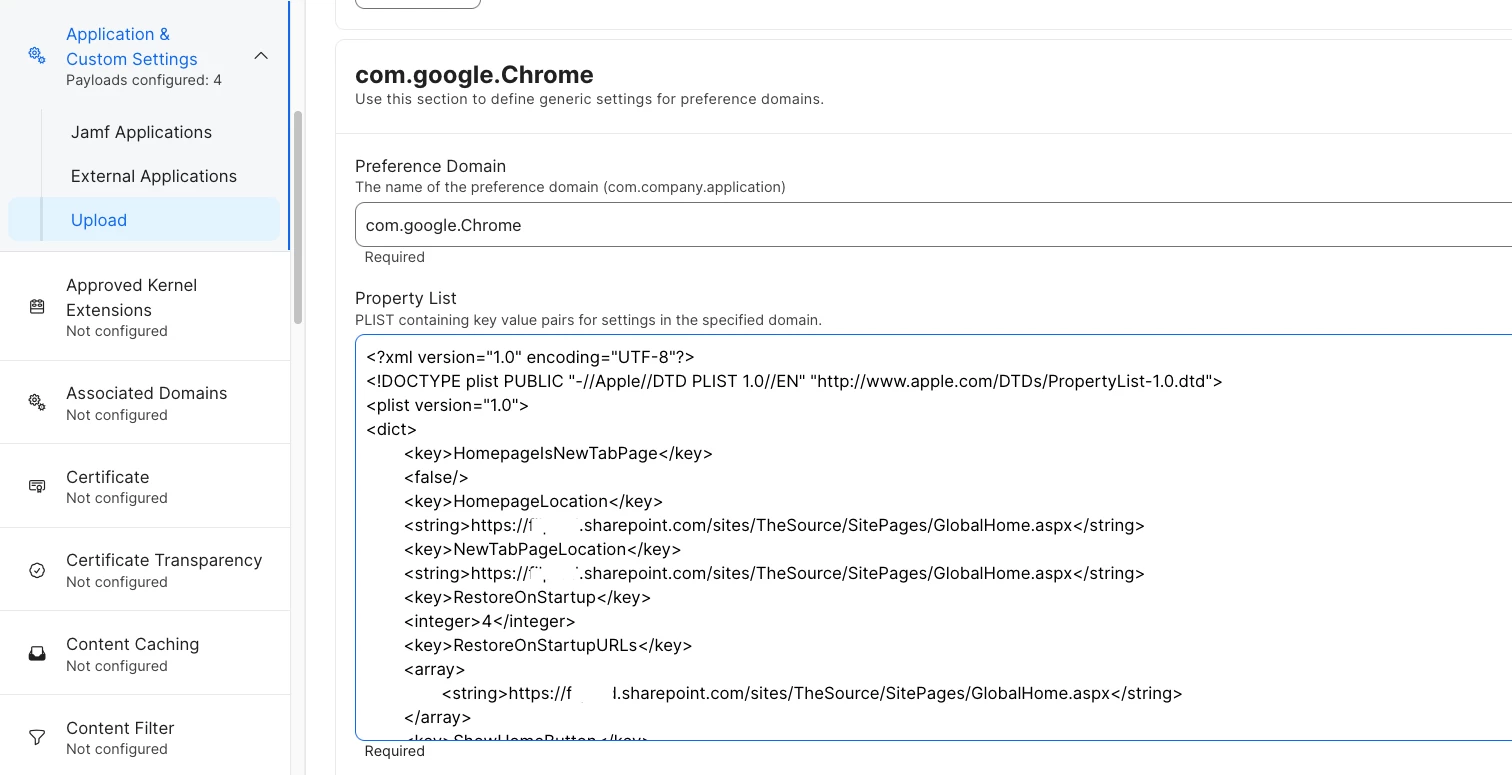Open Content Caching payload
1512x775 pixels.
(144, 653)
